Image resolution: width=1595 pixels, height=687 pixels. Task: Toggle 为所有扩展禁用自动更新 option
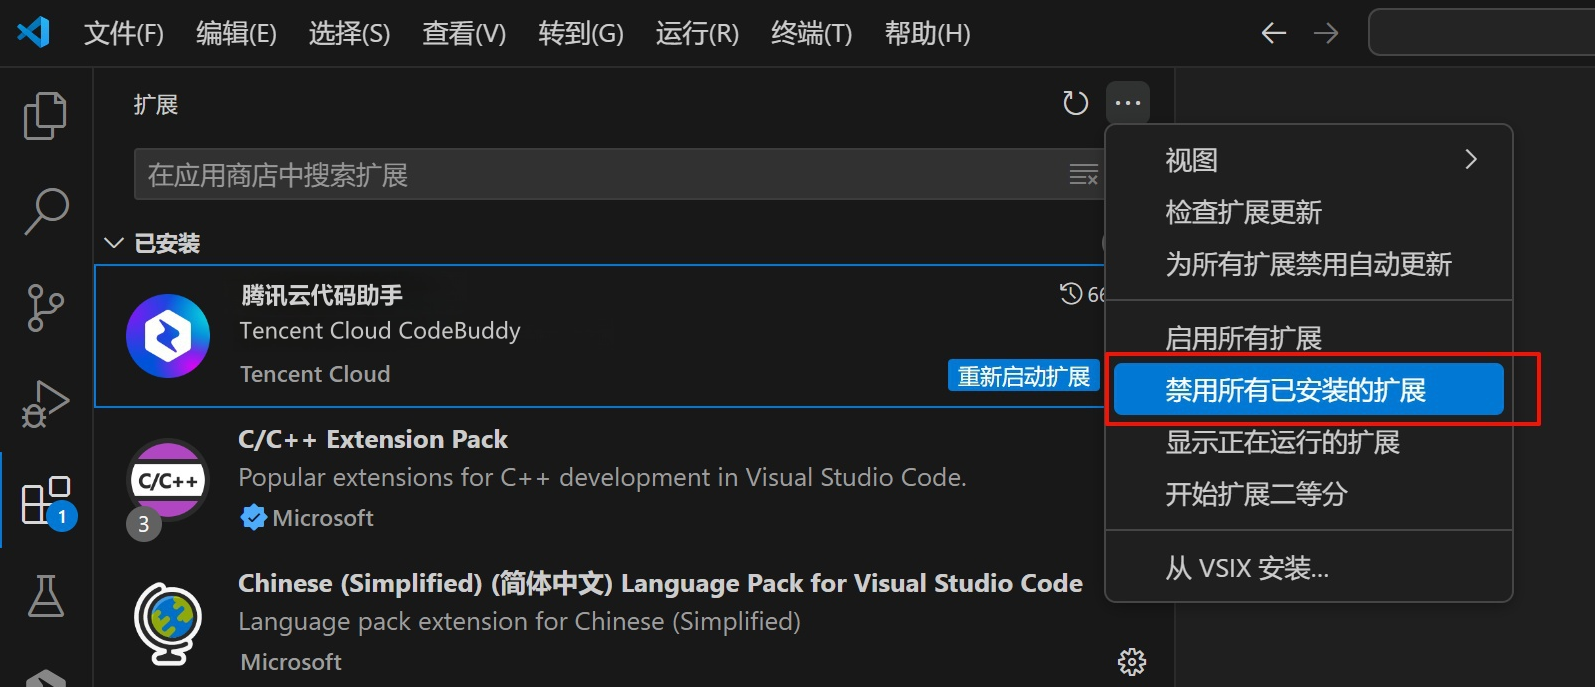(x=1308, y=264)
